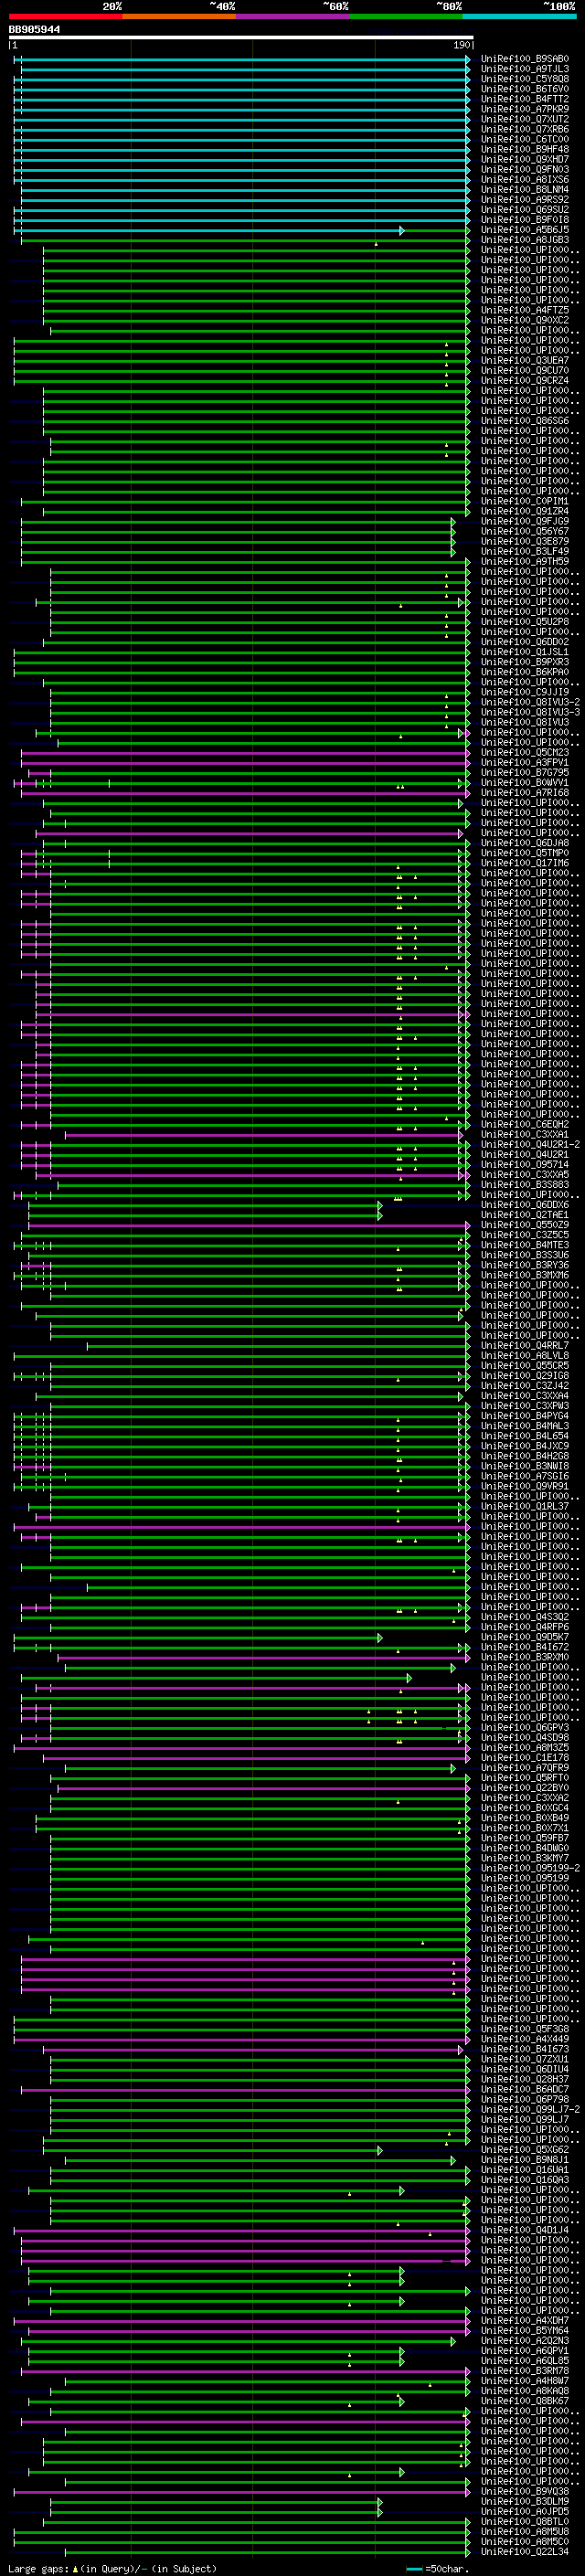Select hit label UniRef100_Q9FJG9

coord(525,522)
